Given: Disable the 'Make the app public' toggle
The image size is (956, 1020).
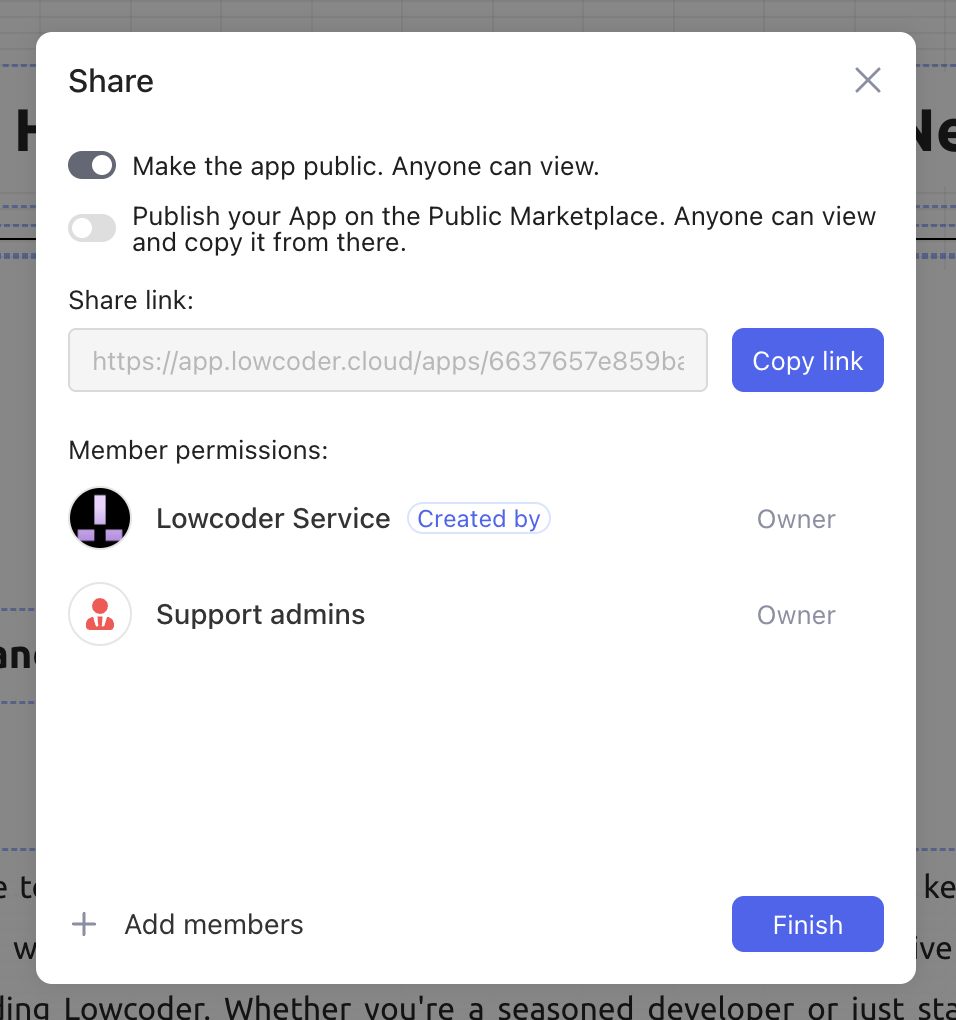Looking at the screenshot, I should (92, 166).
